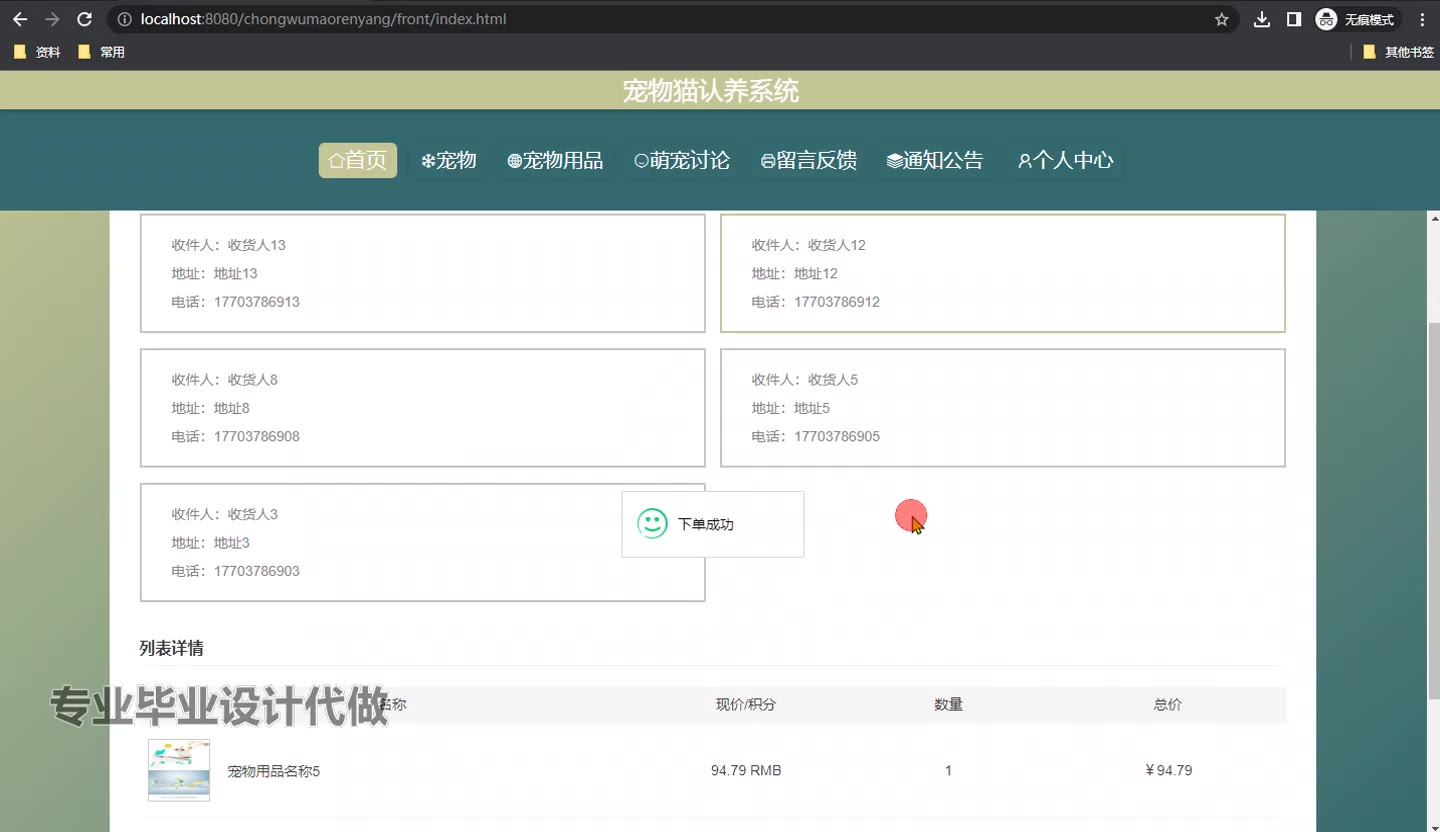Click the total ￥94.79
This screenshot has height=832, width=1440.
(1168, 770)
